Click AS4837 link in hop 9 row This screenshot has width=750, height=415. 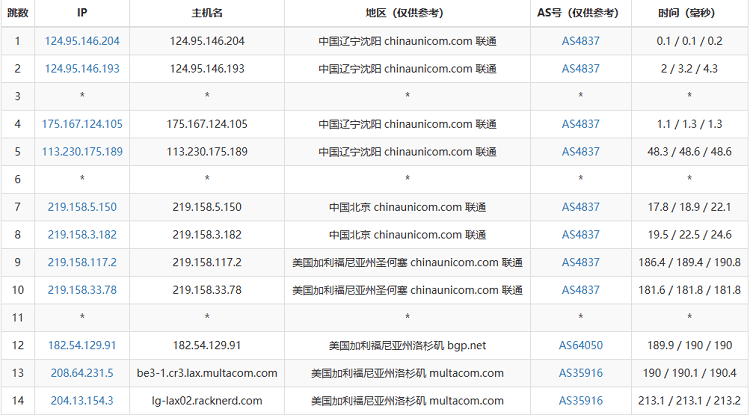(x=581, y=262)
